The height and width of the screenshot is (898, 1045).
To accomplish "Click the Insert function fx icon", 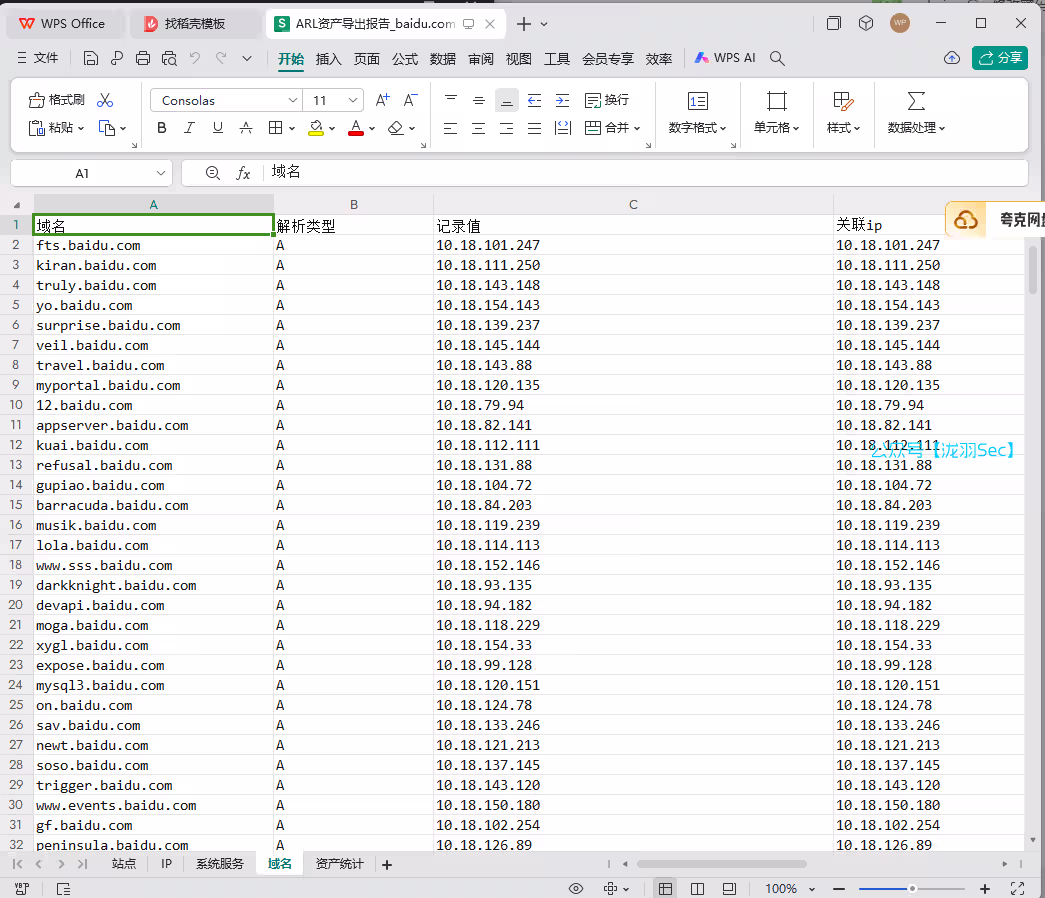I will (243, 173).
